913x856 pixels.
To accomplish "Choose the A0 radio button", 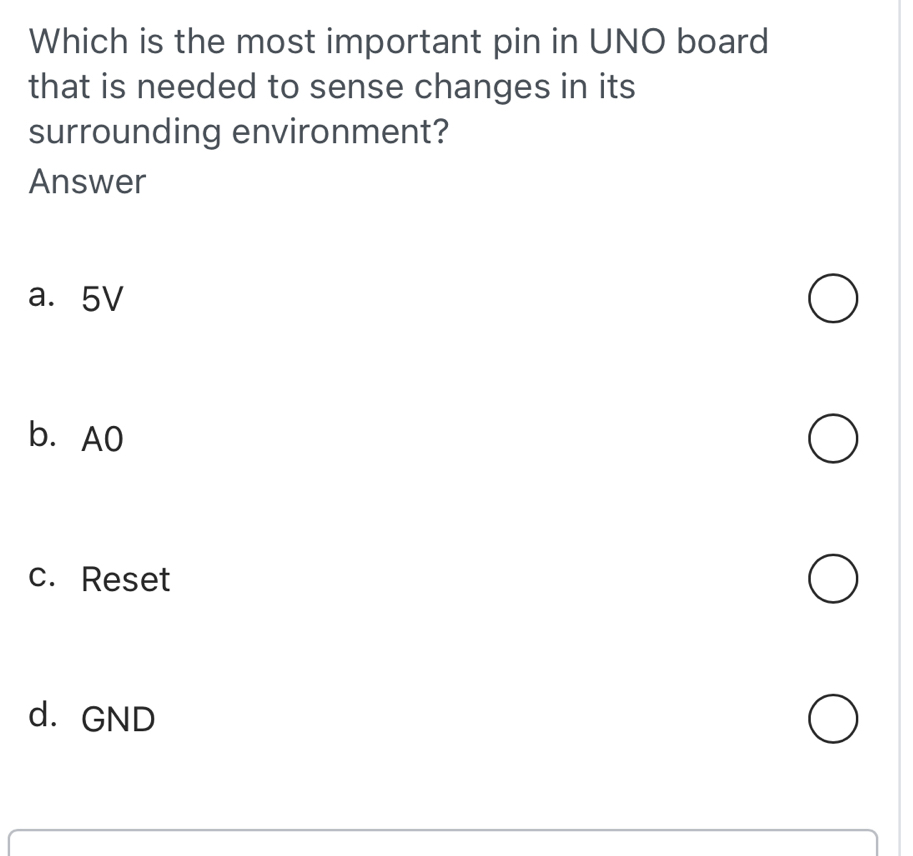I will (x=832, y=443).
